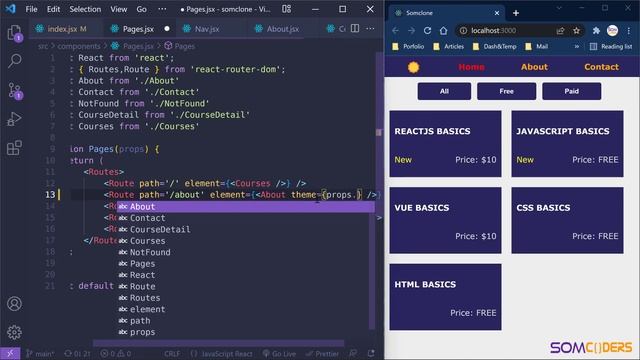Viewport: 640px width, 360px height.
Task: Open editor More Actions ellipsis
Action: point(370,29)
